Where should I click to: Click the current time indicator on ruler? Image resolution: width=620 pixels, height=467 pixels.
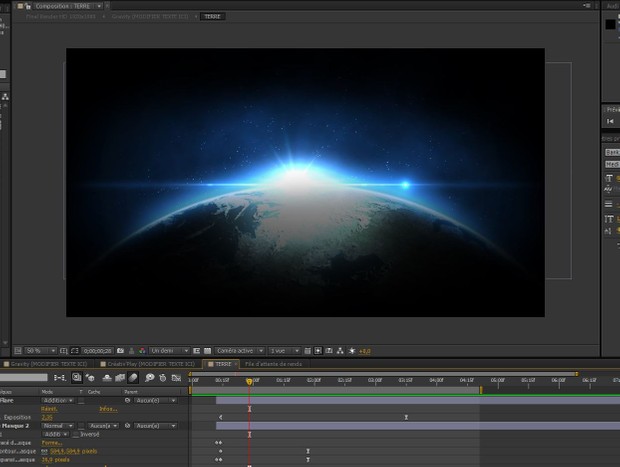point(249,381)
